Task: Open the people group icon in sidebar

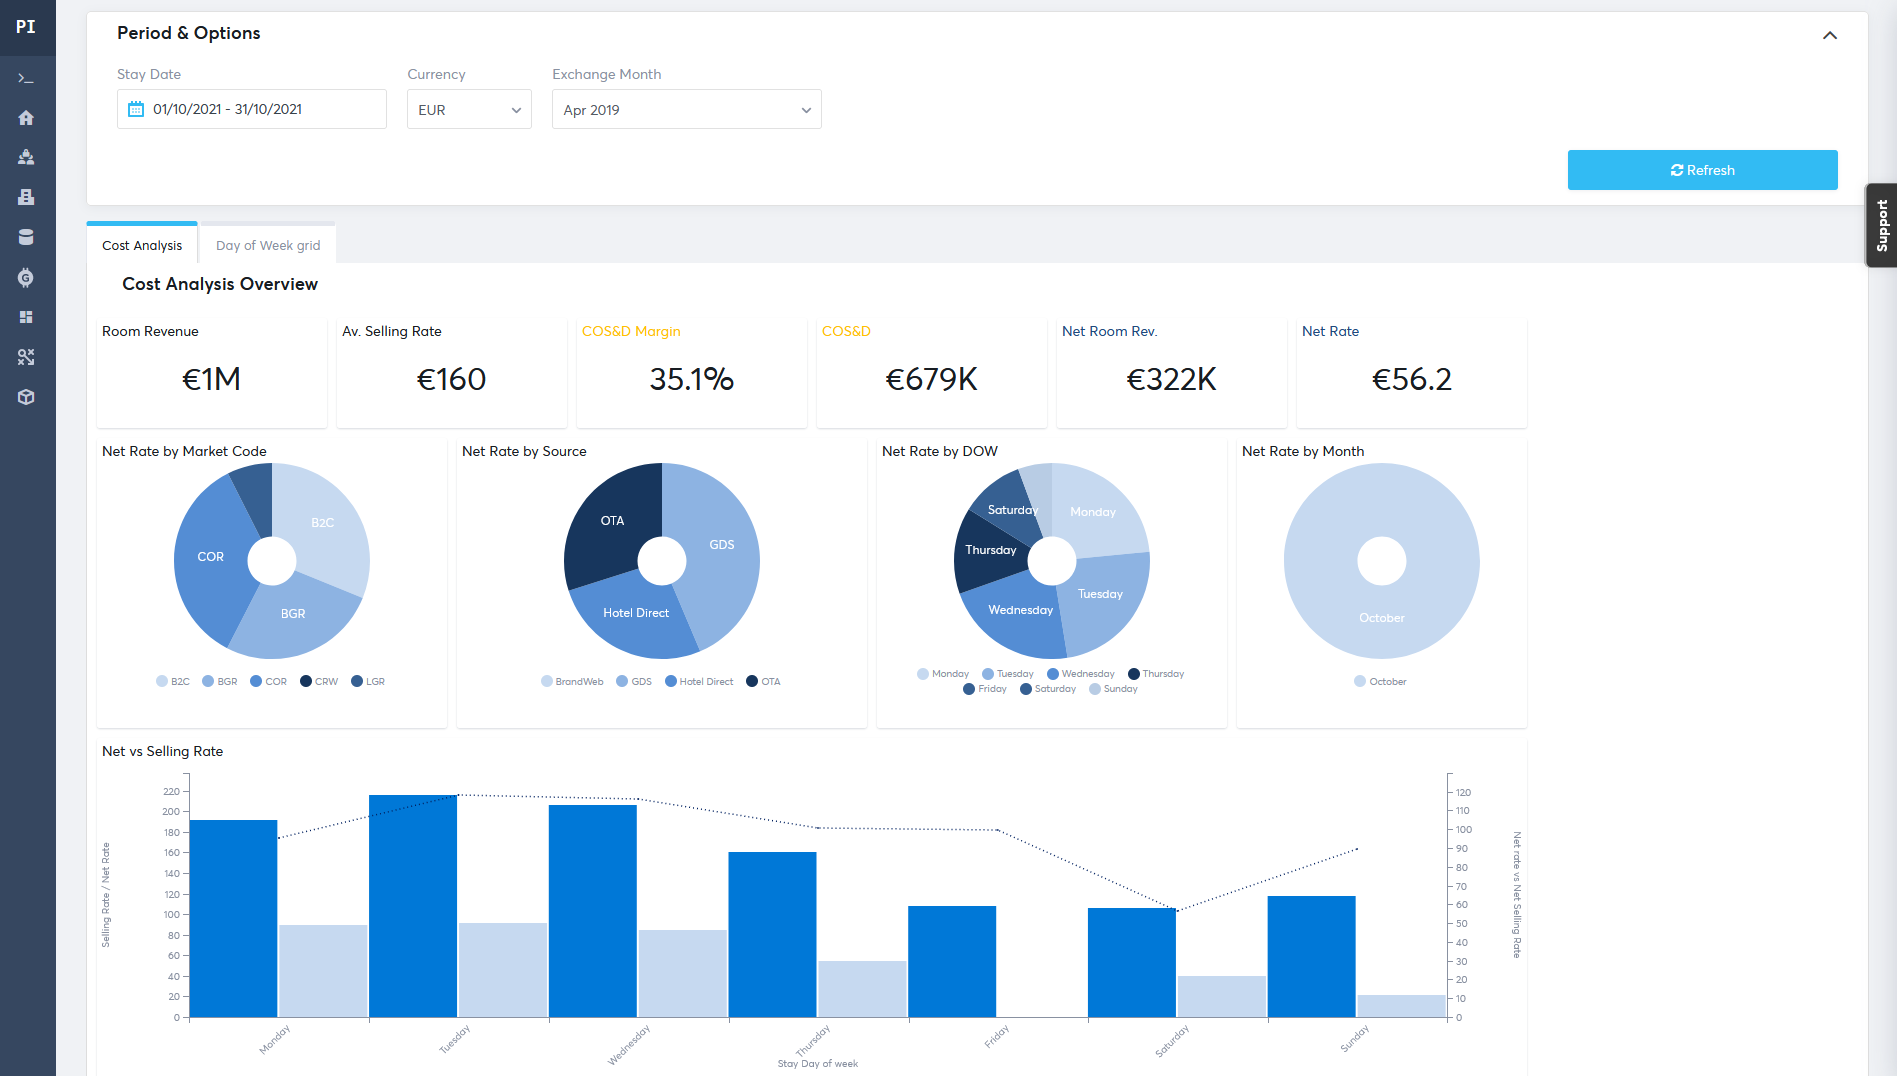Action: (26, 157)
